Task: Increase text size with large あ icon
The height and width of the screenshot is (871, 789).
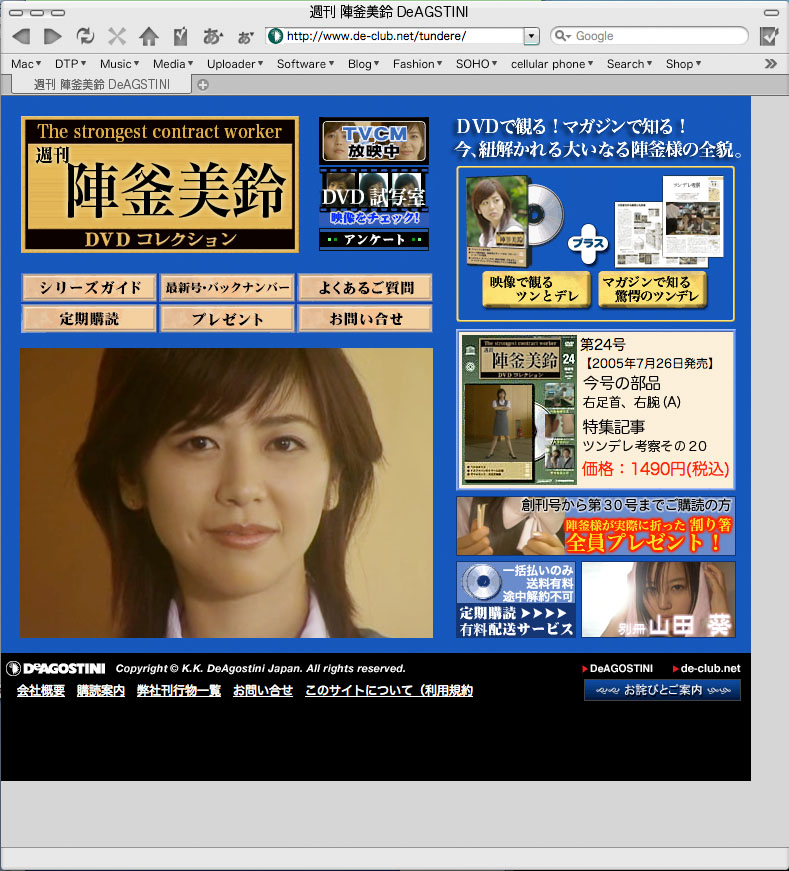Action: point(212,37)
